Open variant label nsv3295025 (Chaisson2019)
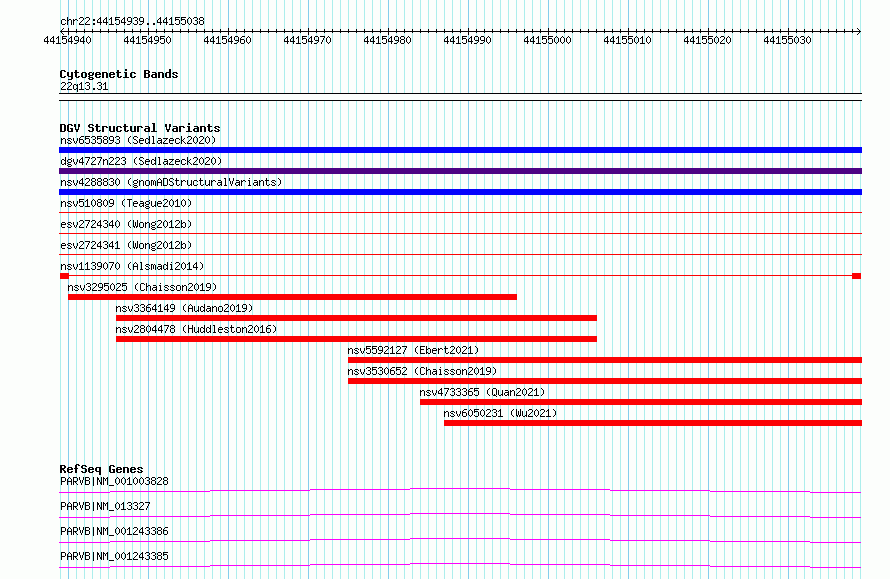This screenshot has width=890, height=579. click(142, 287)
